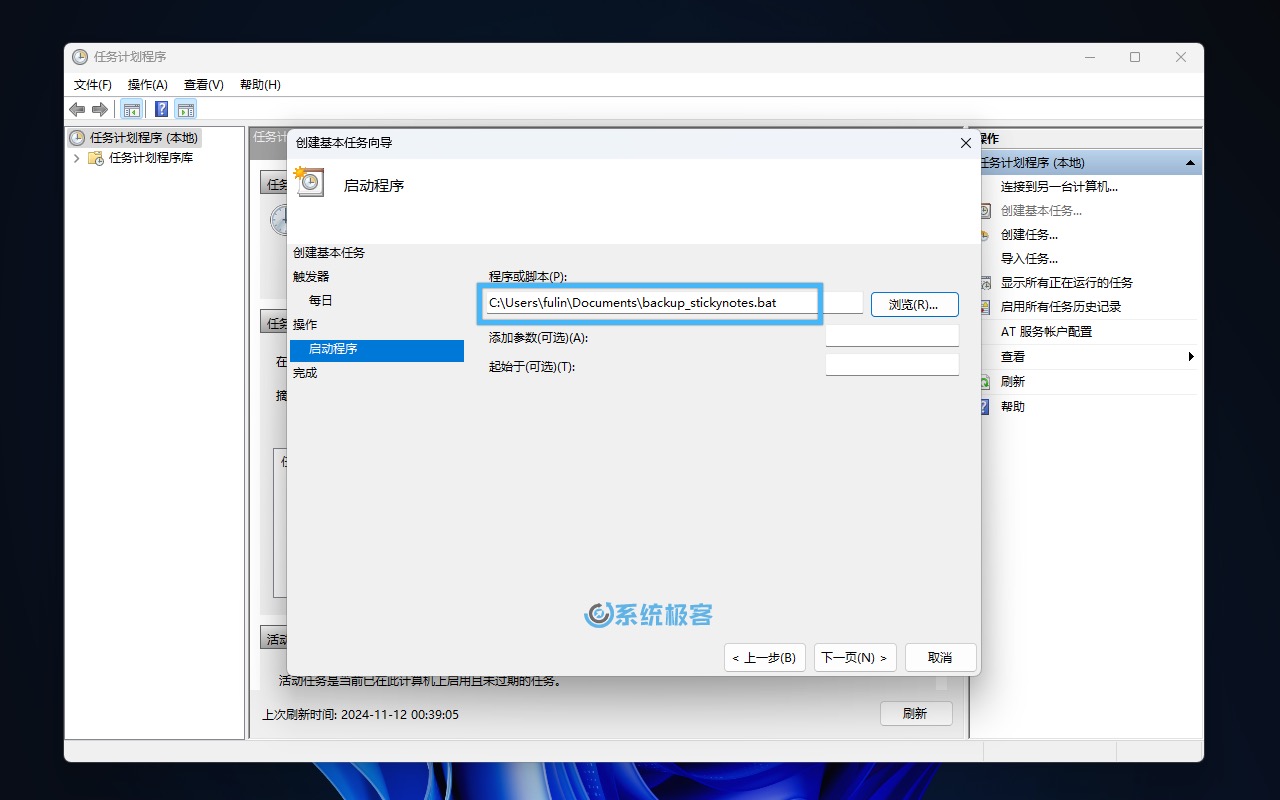Viewport: 1280px width, 800px height.
Task: Collapse 任务计划程序 (本地) actions section
Action: click(1190, 162)
